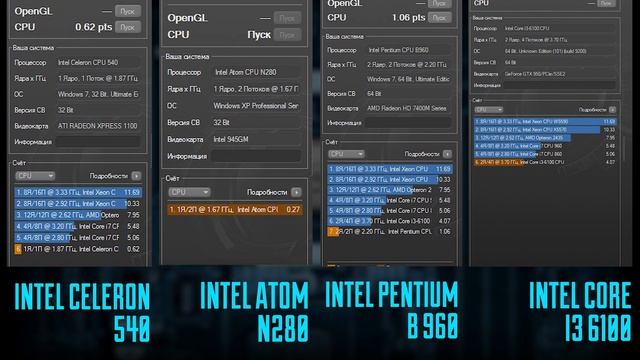640x360 pixels.
Task: Click the video card value ATI RADEON XPRESS 1100
Action: pyautogui.click(x=98, y=126)
